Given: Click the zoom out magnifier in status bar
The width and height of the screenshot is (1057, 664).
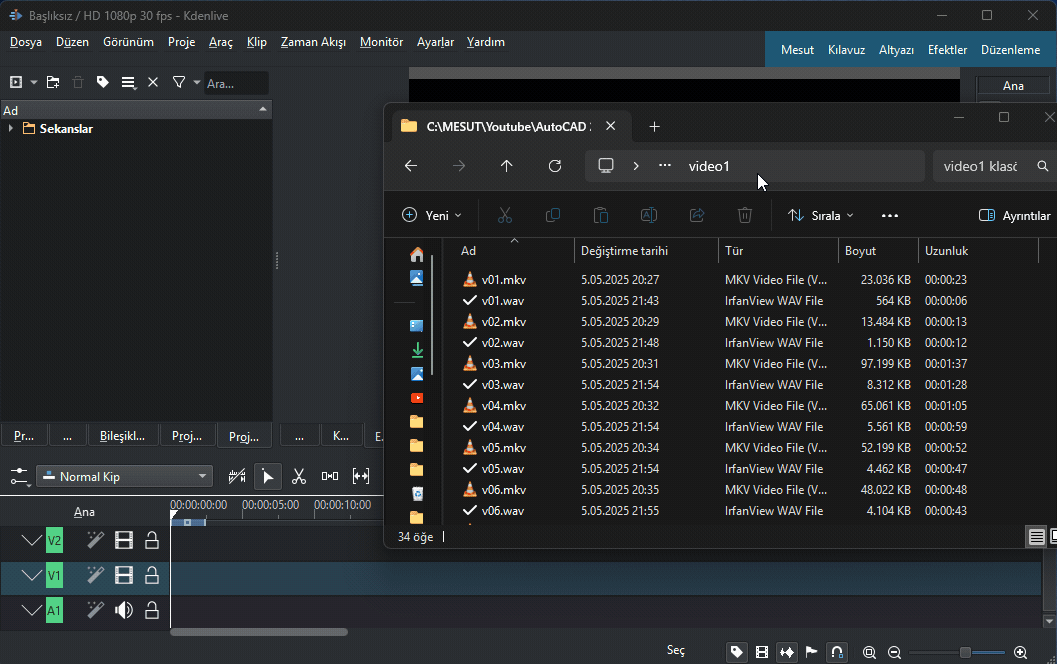Looking at the screenshot, I should (895, 652).
